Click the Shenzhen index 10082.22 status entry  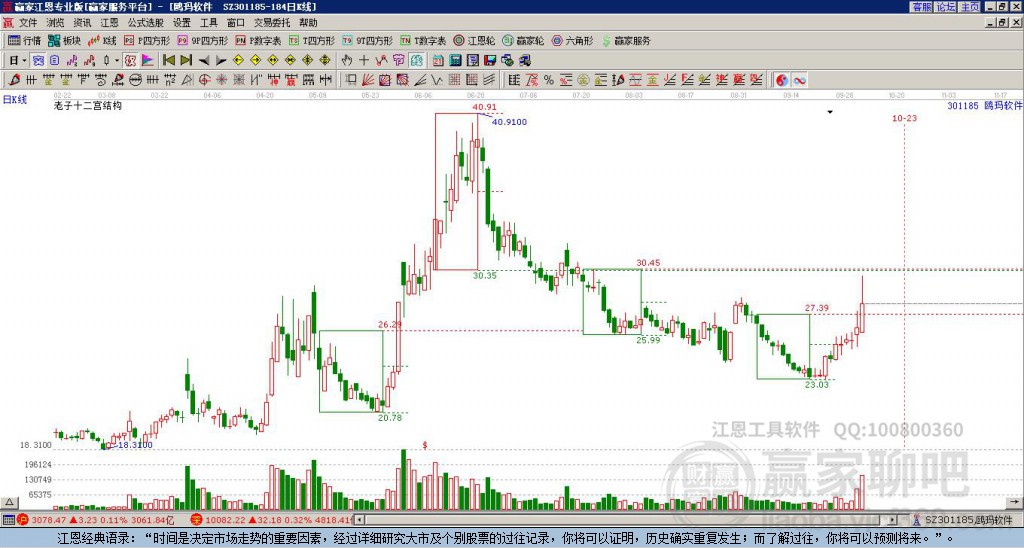coord(272,520)
